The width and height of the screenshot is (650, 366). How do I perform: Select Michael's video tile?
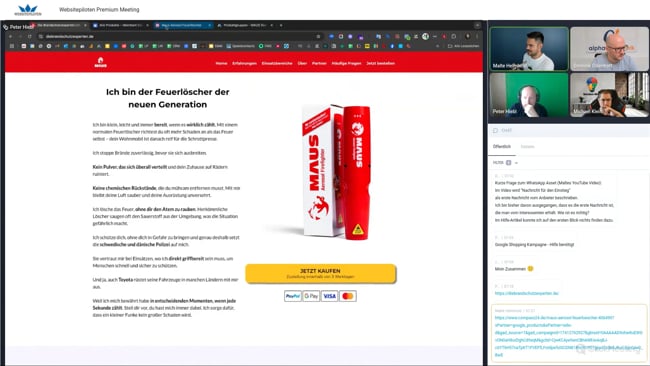[x=609, y=95]
